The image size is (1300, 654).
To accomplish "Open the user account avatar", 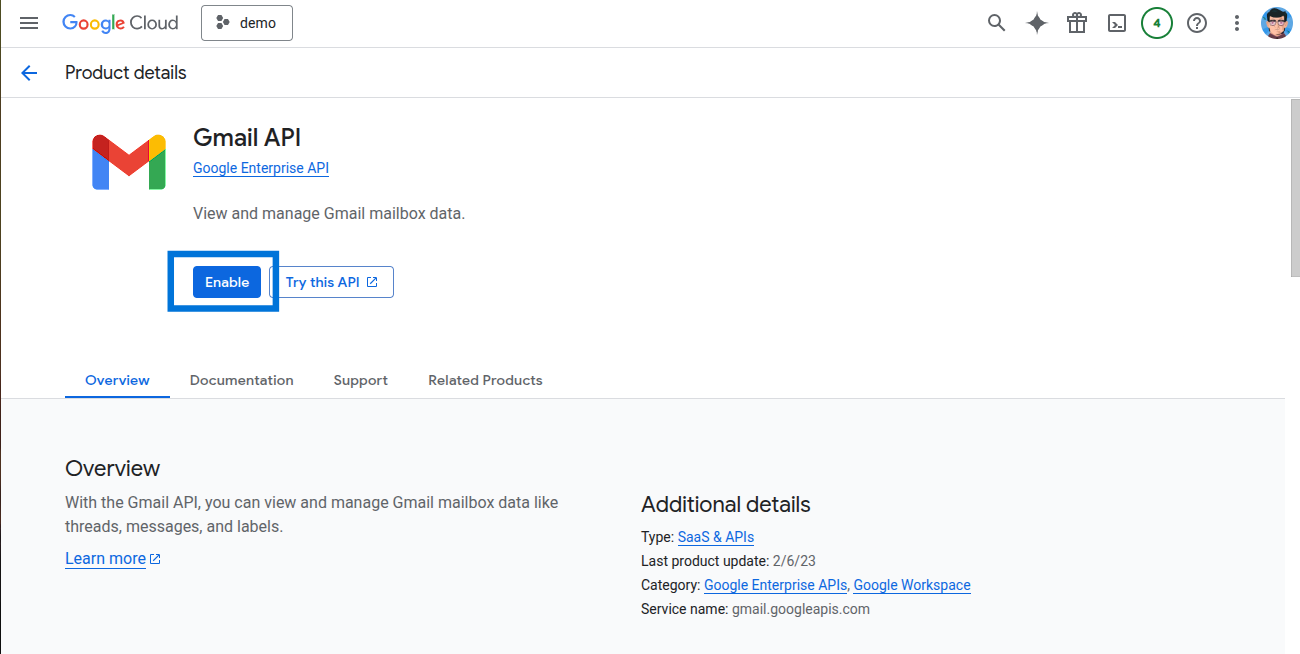I will point(1277,23).
